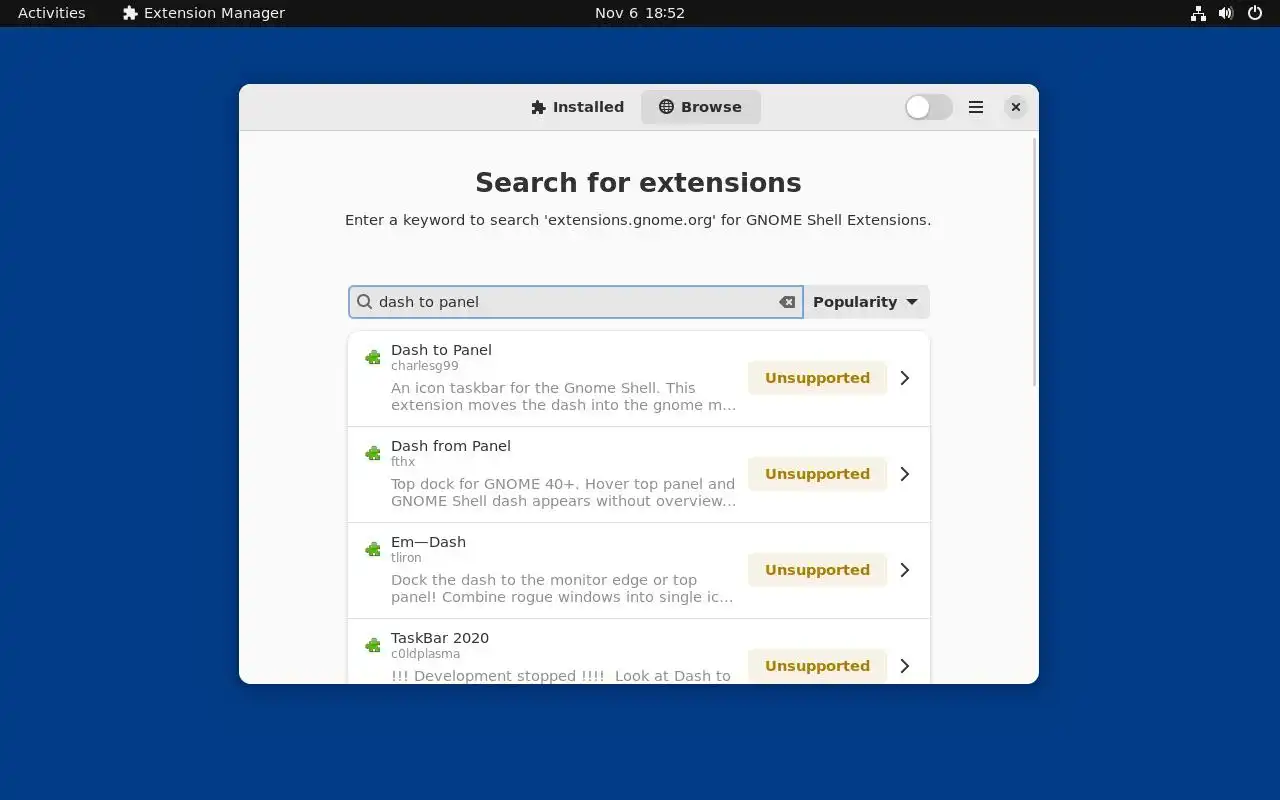Click the volume speaker icon
This screenshot has width=1280, height=800.
pyautogui.click(x=1226, y=13)
